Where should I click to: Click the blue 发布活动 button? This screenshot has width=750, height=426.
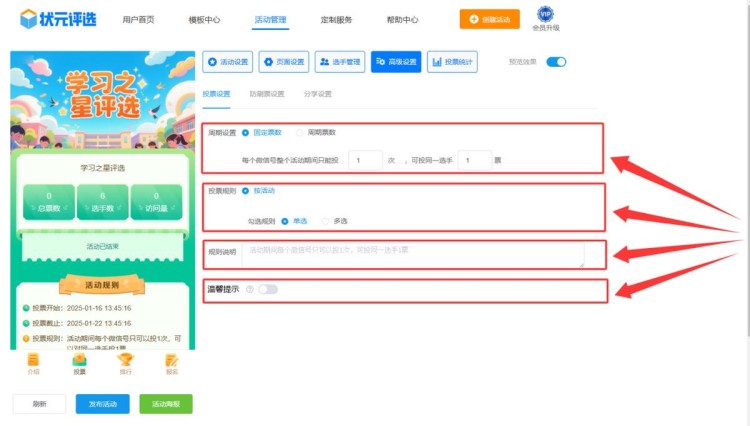[x=102, y=404]
